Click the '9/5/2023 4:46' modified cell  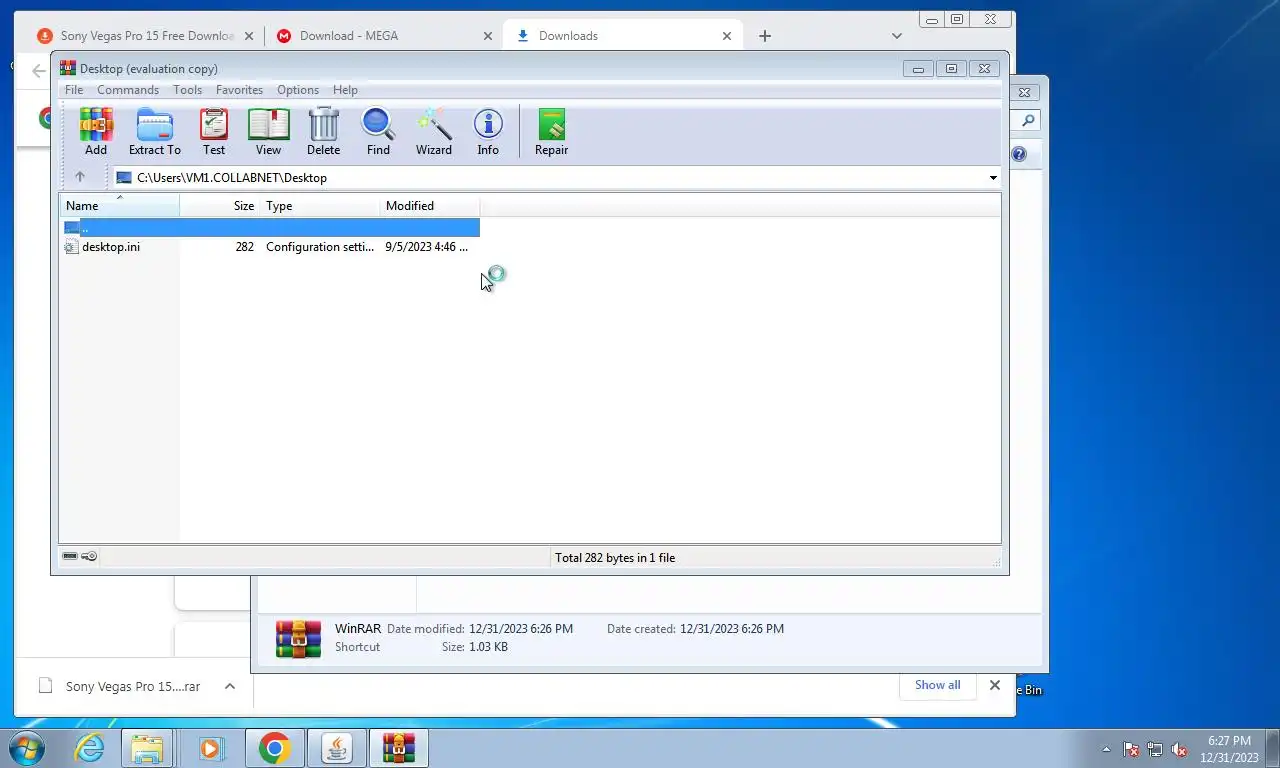426,247
